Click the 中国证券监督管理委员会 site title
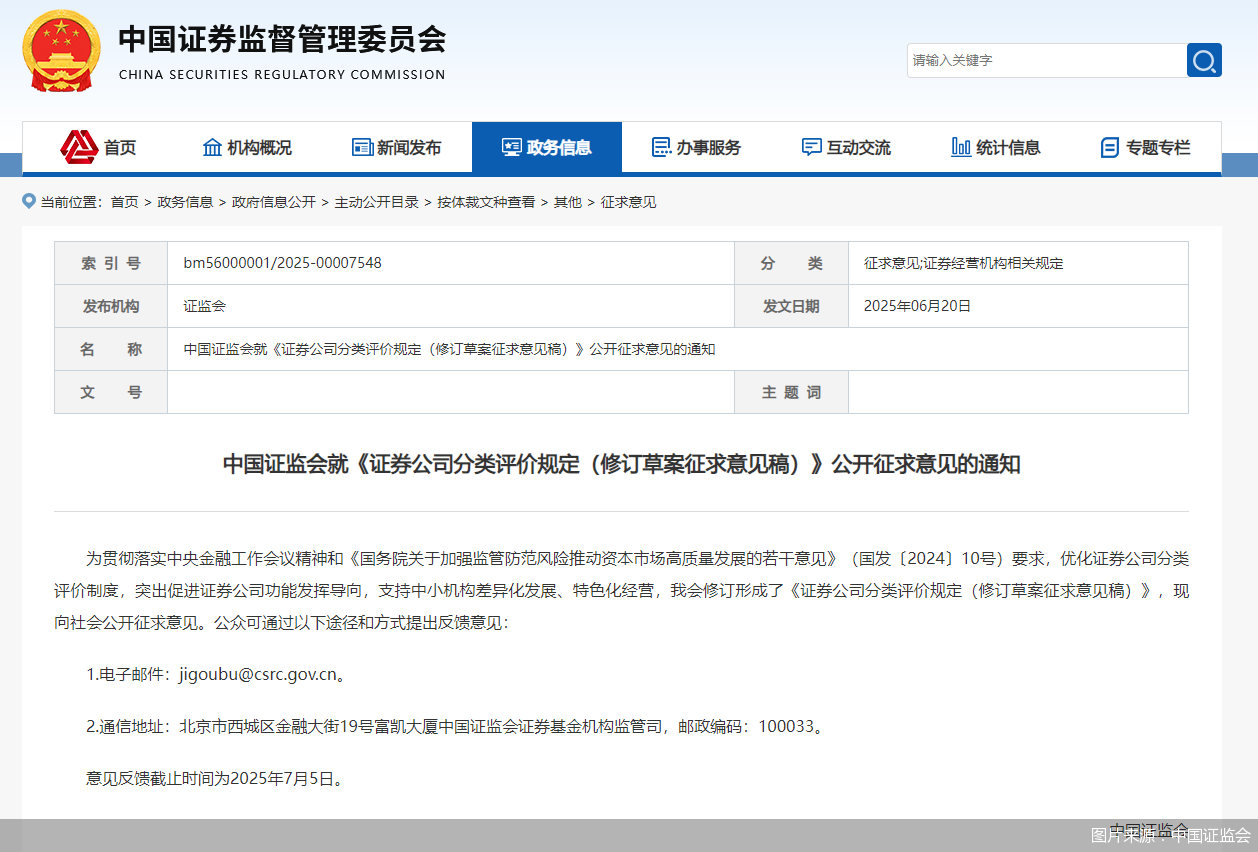1258x852 pixels. click(282, 40)
